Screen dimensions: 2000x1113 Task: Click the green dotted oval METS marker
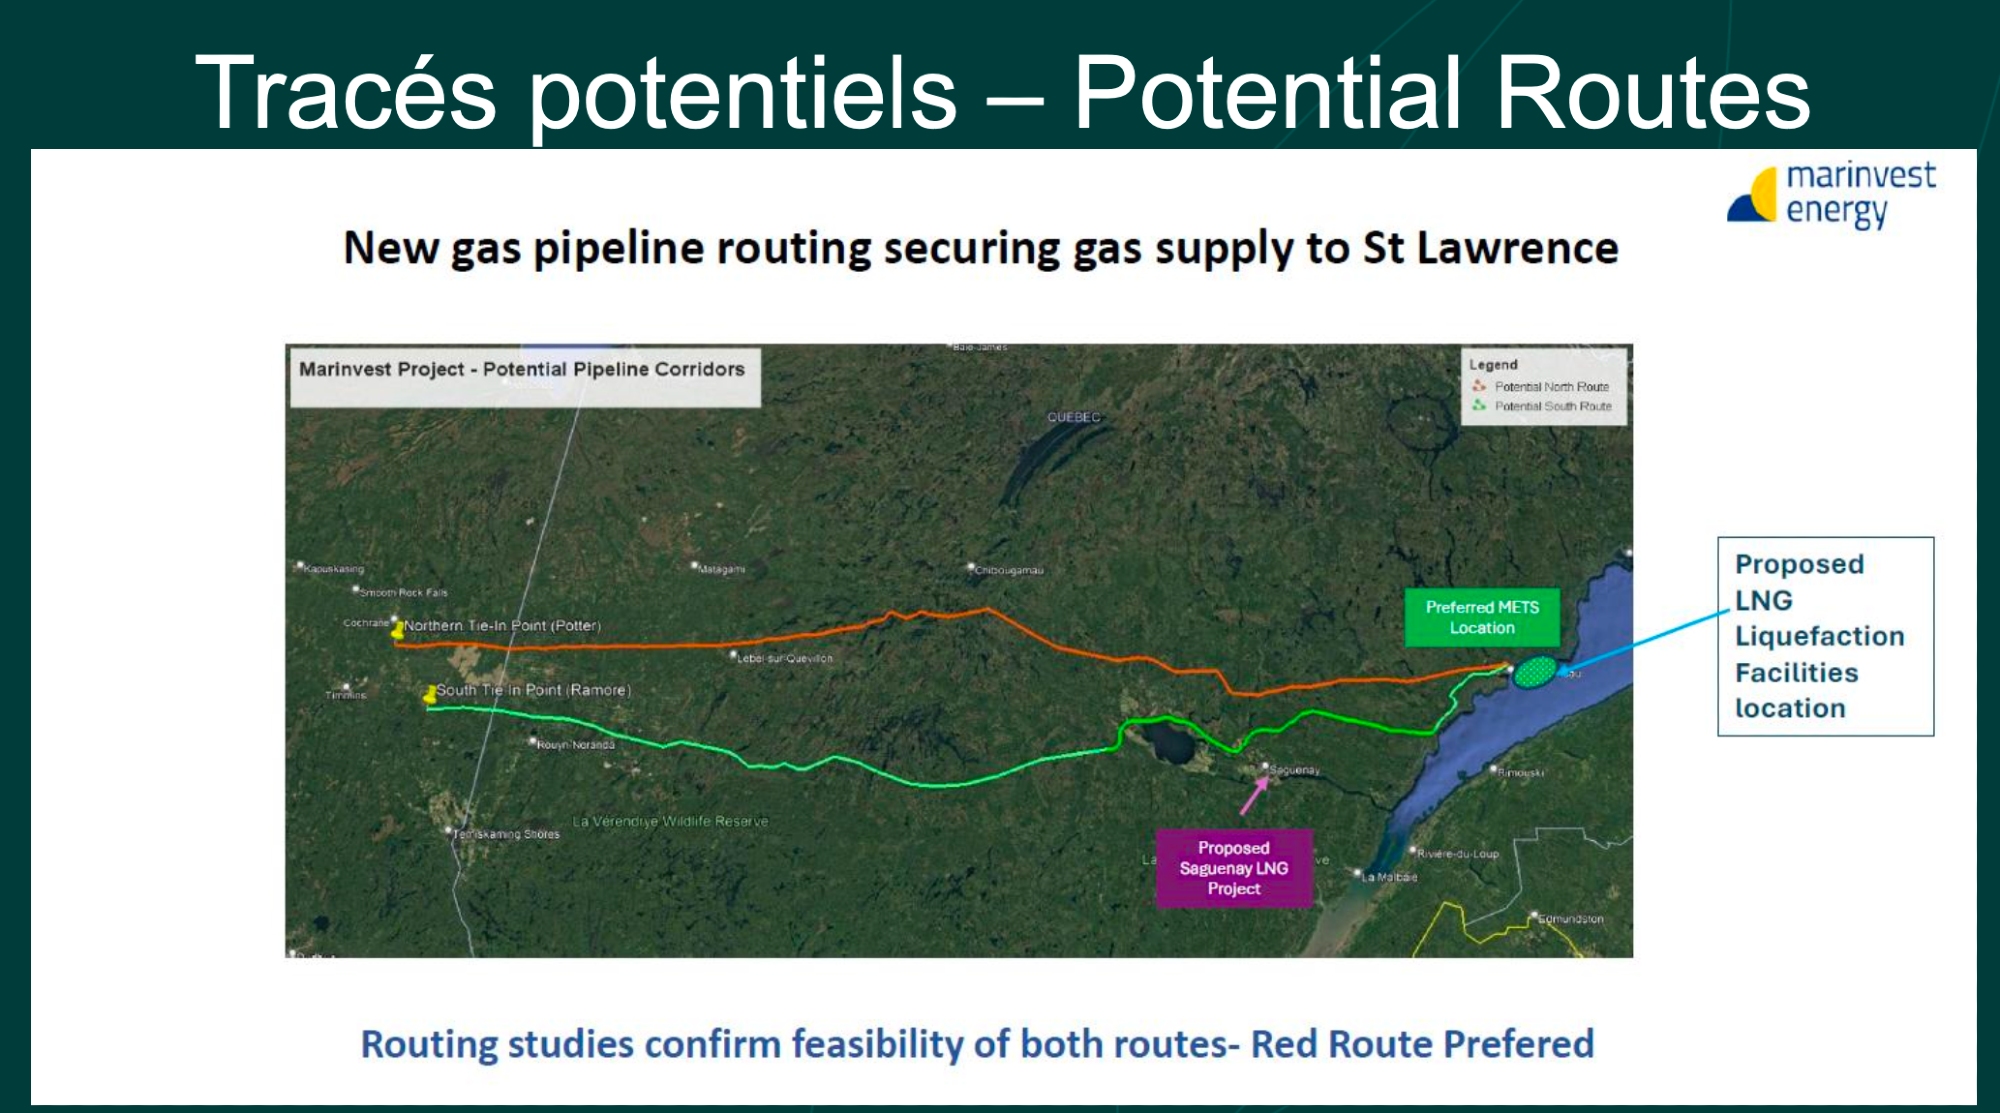pyautogui.click(x=1536, y=672)
